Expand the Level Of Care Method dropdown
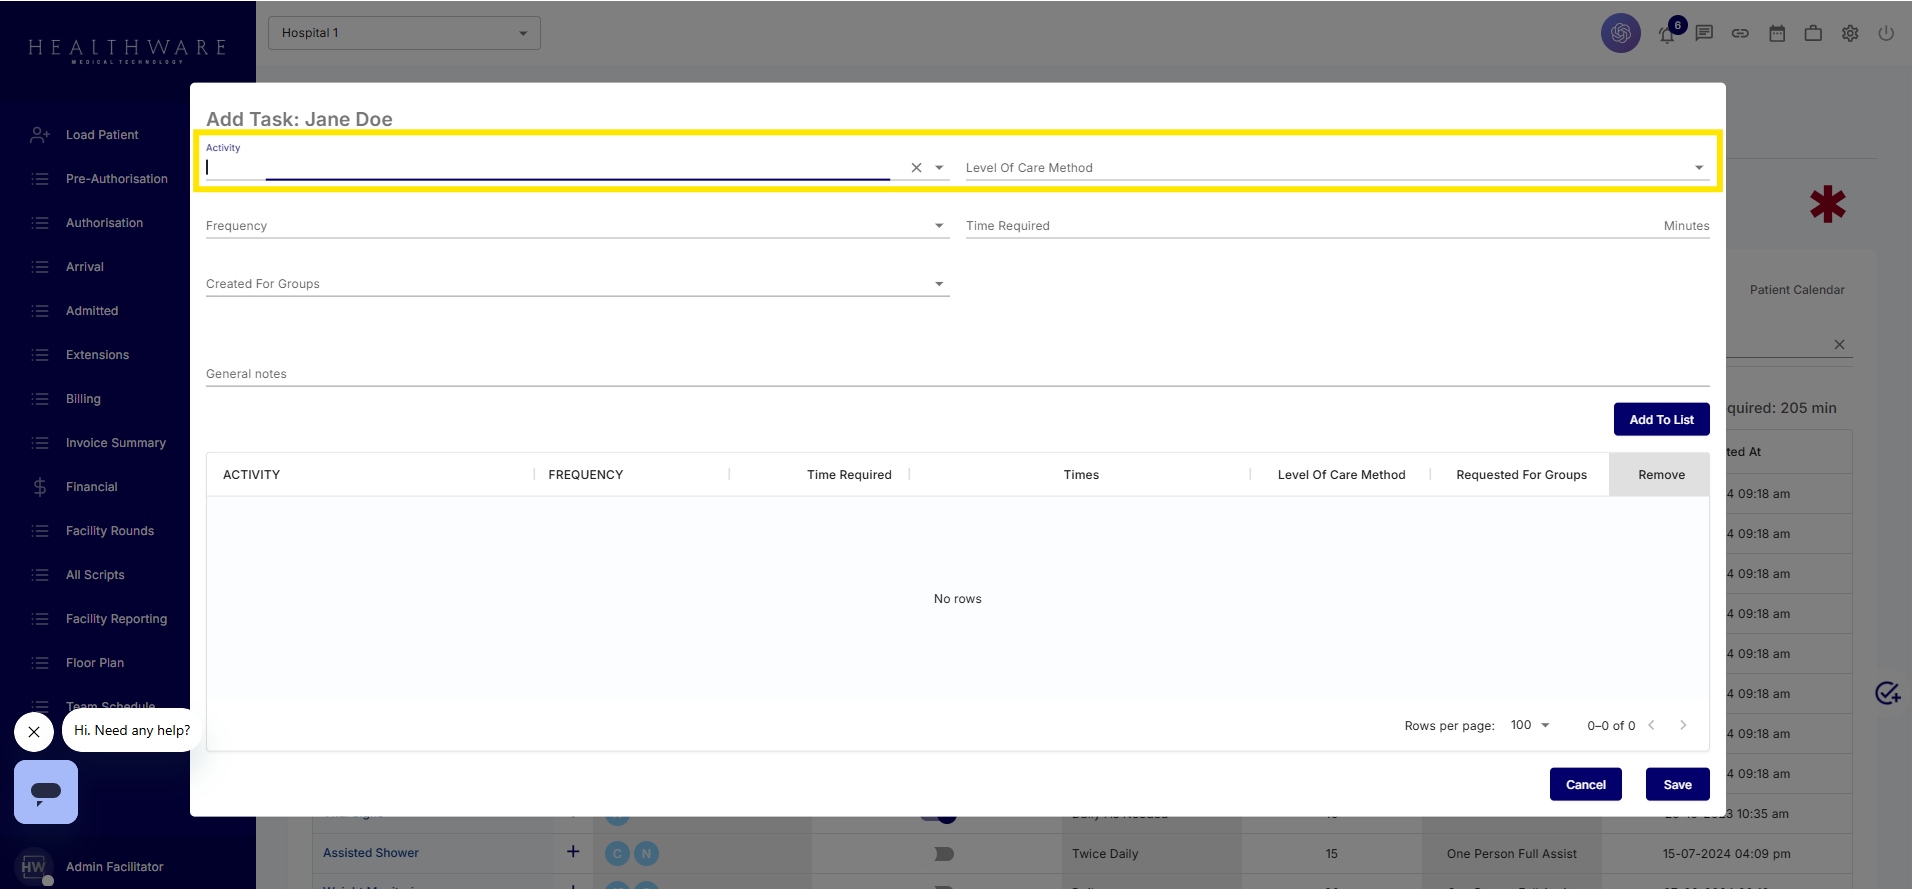The height and width of the screenshot is (889, 1912). [x=1698, y=168]
